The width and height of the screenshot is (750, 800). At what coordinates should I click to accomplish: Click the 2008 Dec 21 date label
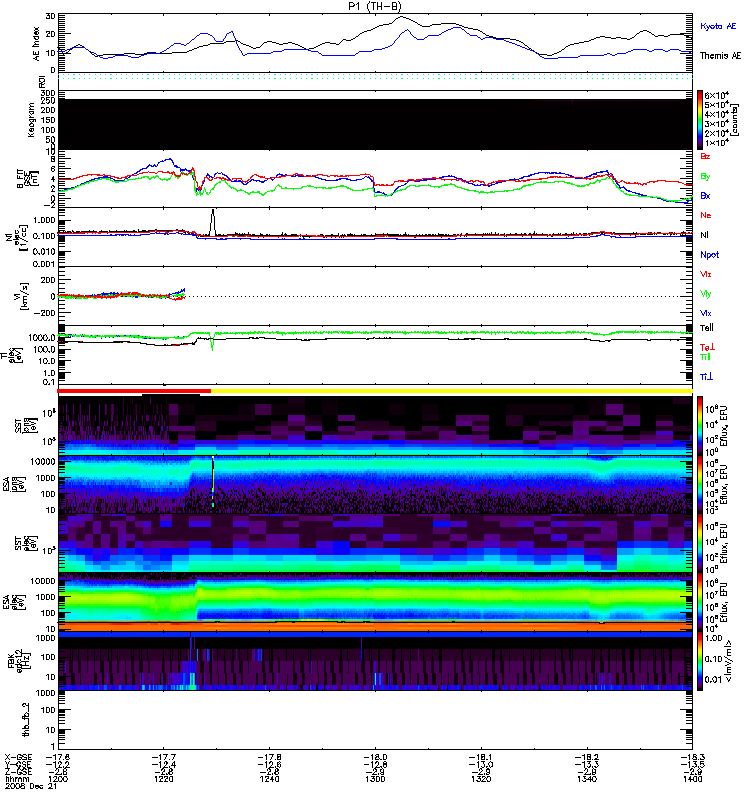[30, 786]
